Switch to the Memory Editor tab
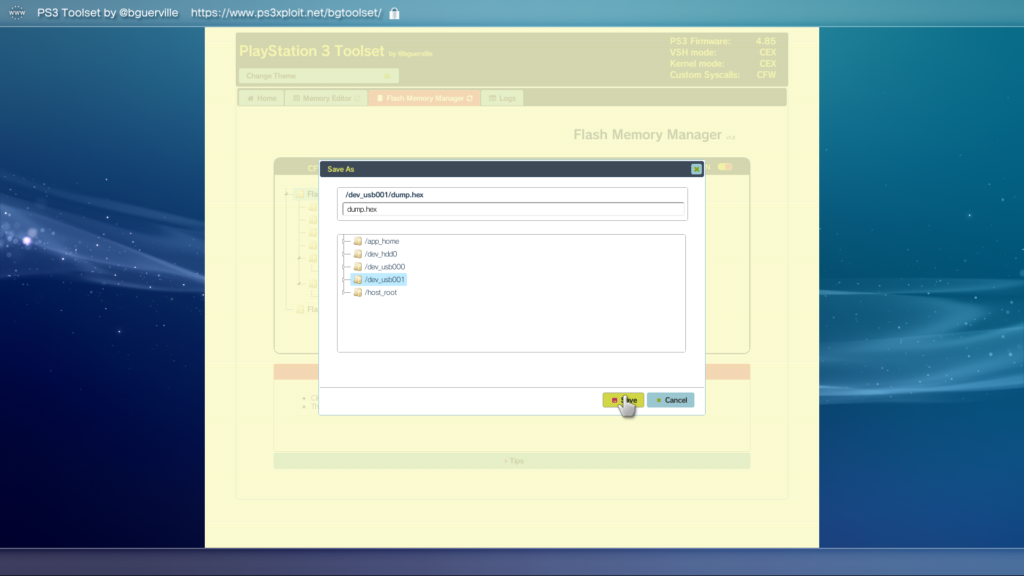The image size is (1024, 576). (x=326, y=98)
